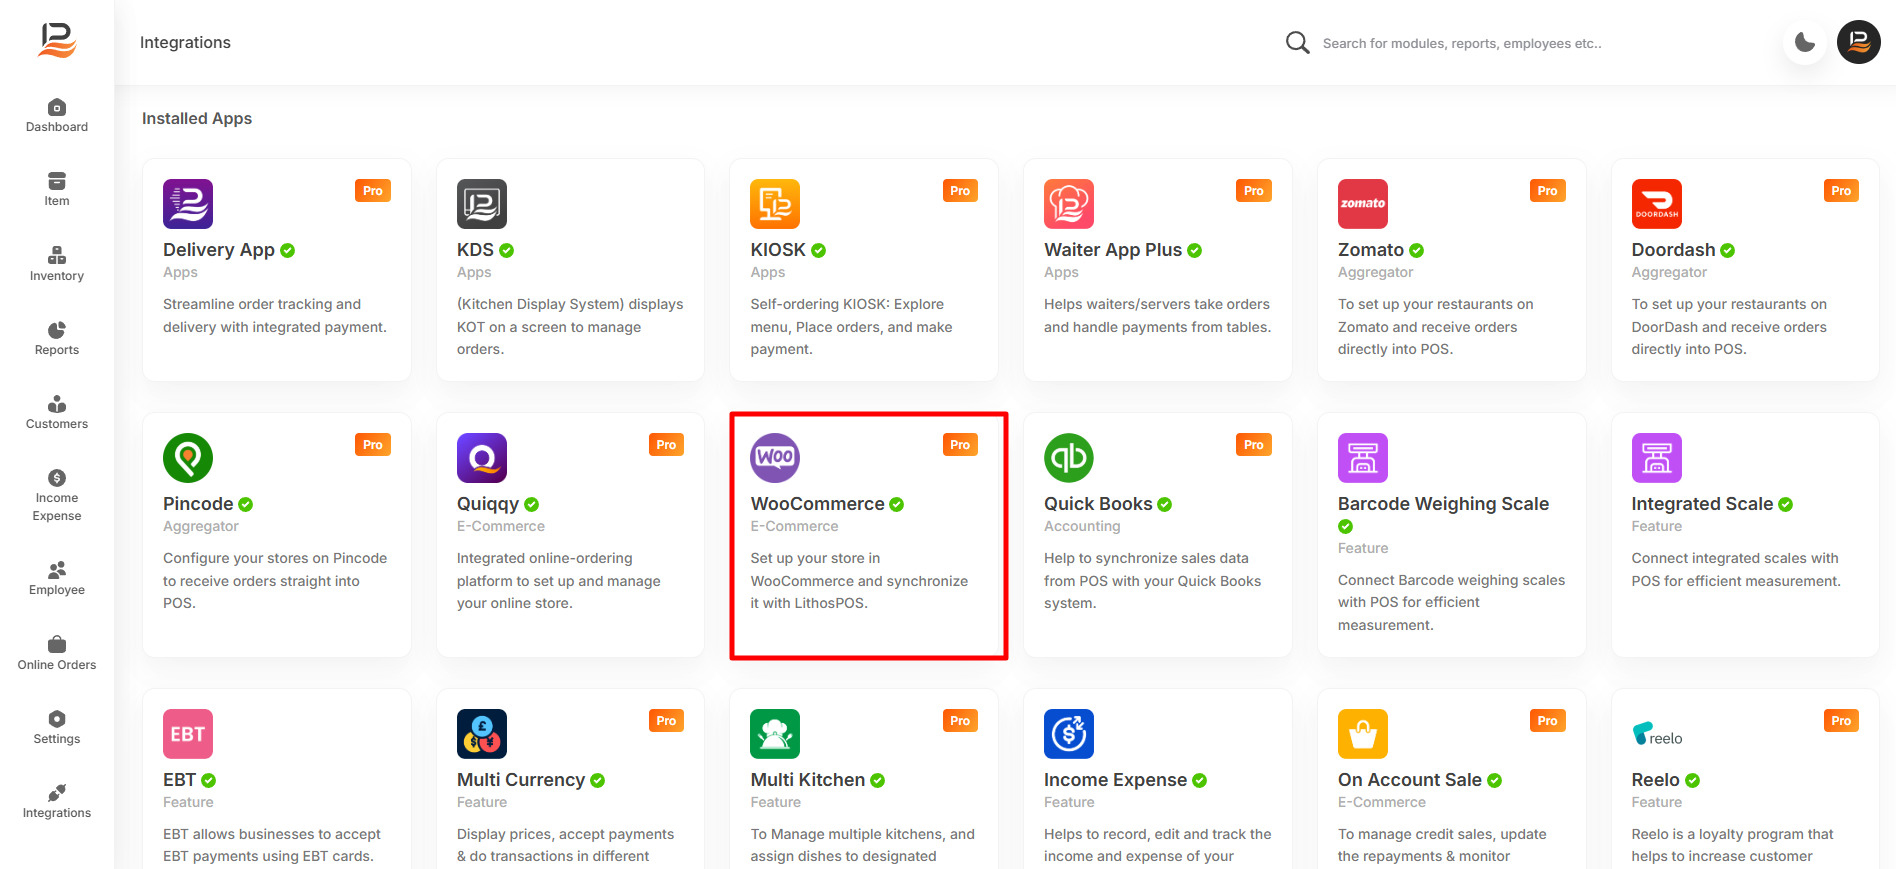The width and height of the screenshot is (1896, 869).
Task: Click the Pro badge on Delivery App
Action: tap(373, 191)
